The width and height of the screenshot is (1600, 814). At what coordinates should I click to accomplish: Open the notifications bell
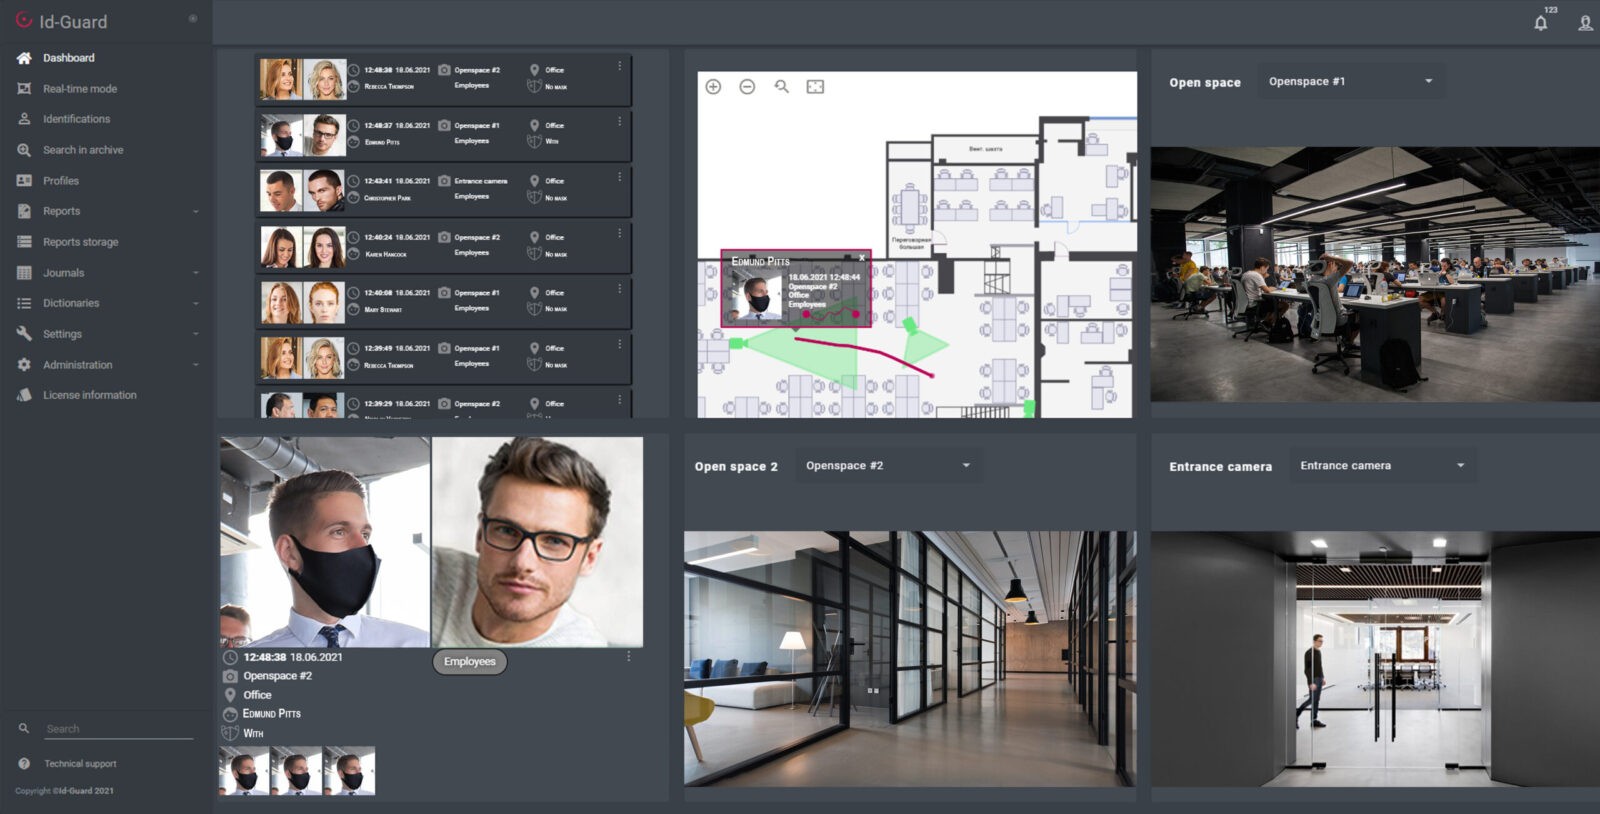pyautogui.click(x=1541, y=23)
